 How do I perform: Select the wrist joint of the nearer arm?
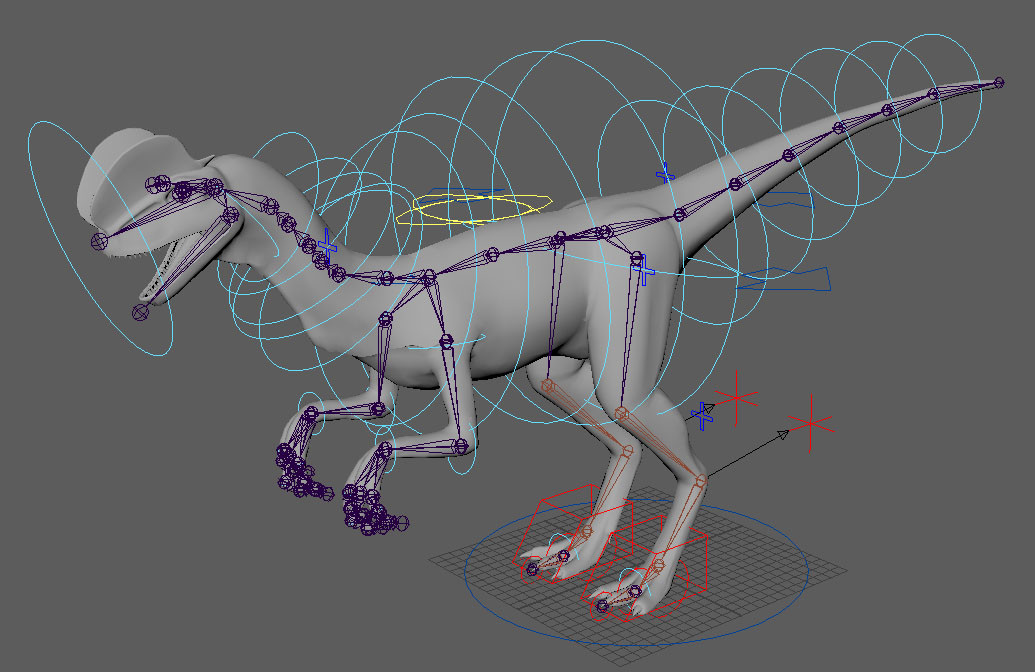386,450
